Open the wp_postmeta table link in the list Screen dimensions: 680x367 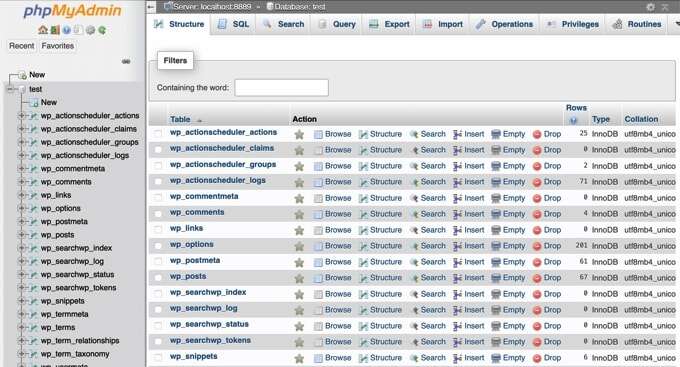click(195, 260)
